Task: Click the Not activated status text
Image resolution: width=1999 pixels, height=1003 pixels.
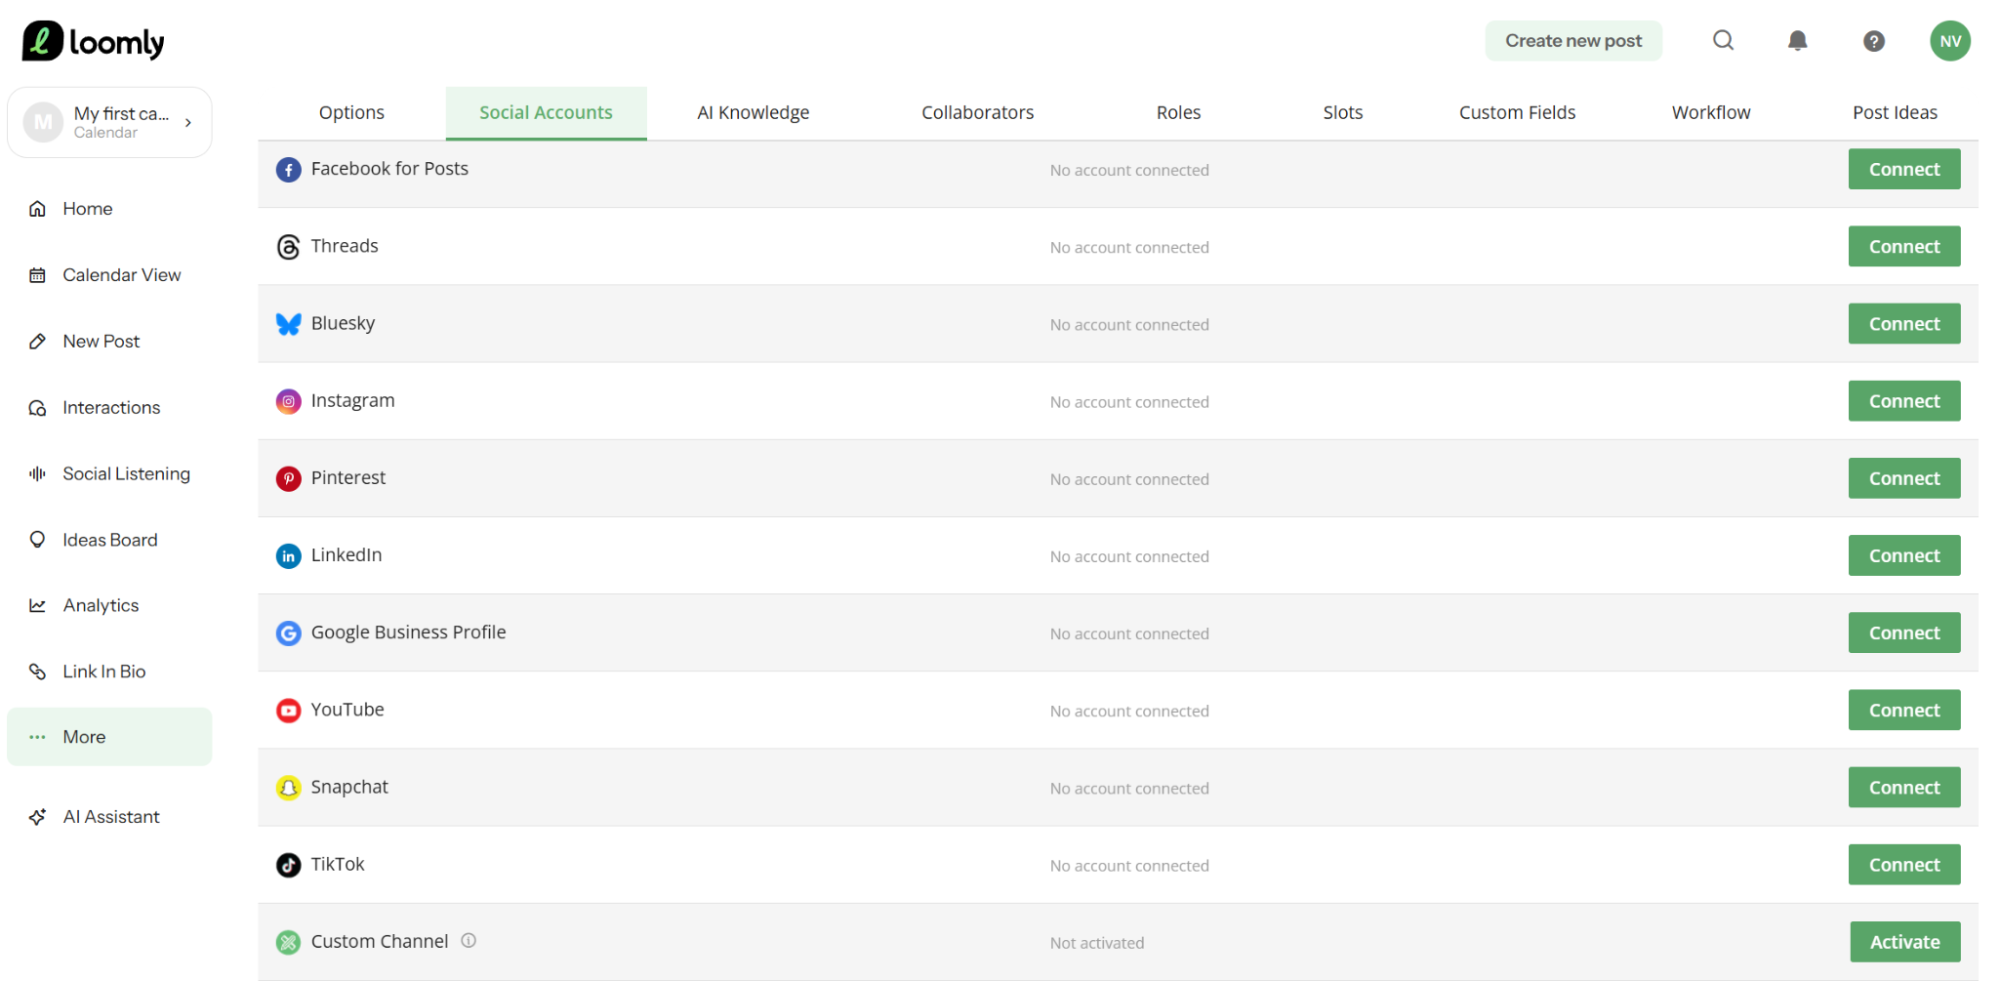Action: click(x=1097, y=943)
